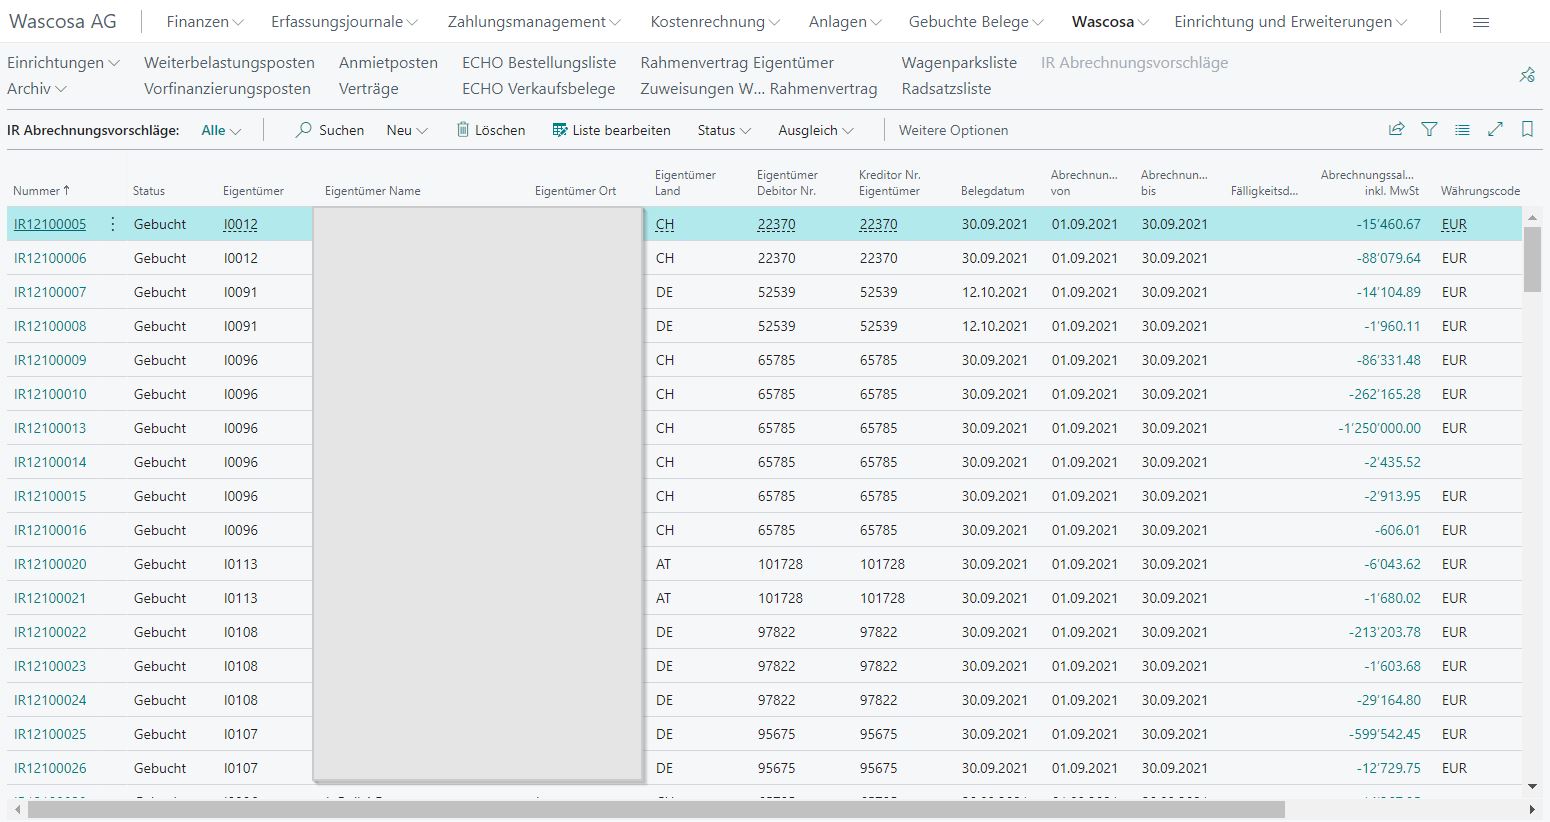
Task: Open the Radsatzsliste page
Action: pyautogui.click(x=946, y=89)
